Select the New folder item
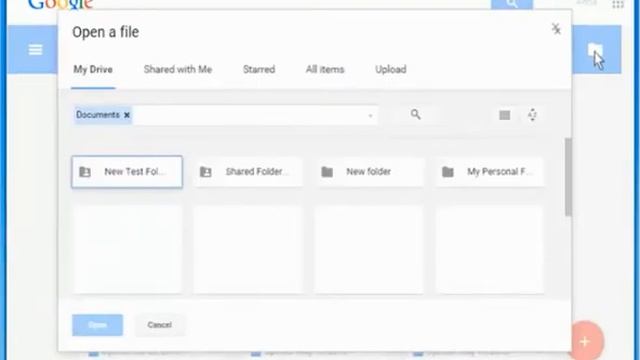This screenshot has height=360, width=640. [x=369, y=172]
